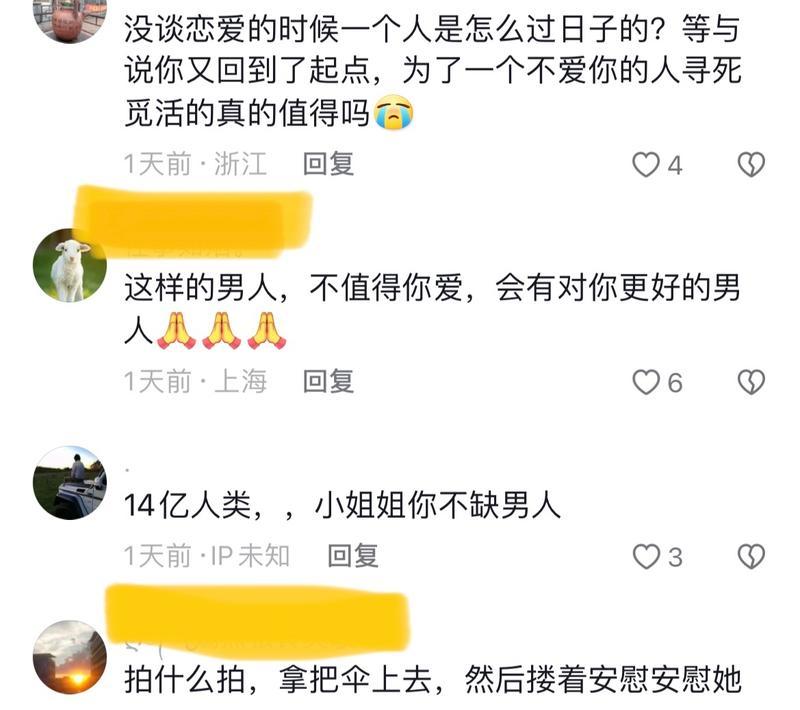
Task: Select the comment text 这样的男人，不值得你爱
Action: pyautogui.click(x=293, y=288)
